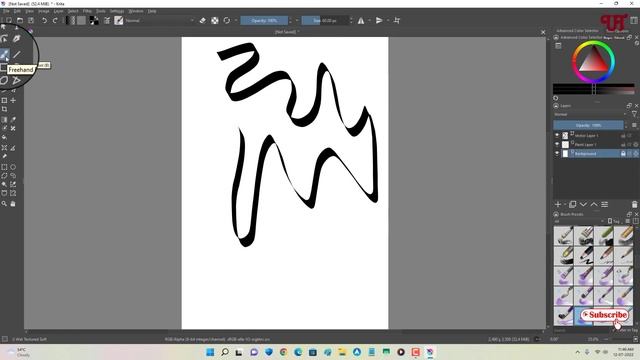
Task: Open an existing document from toolbar
Action: (x=20, y=20)
